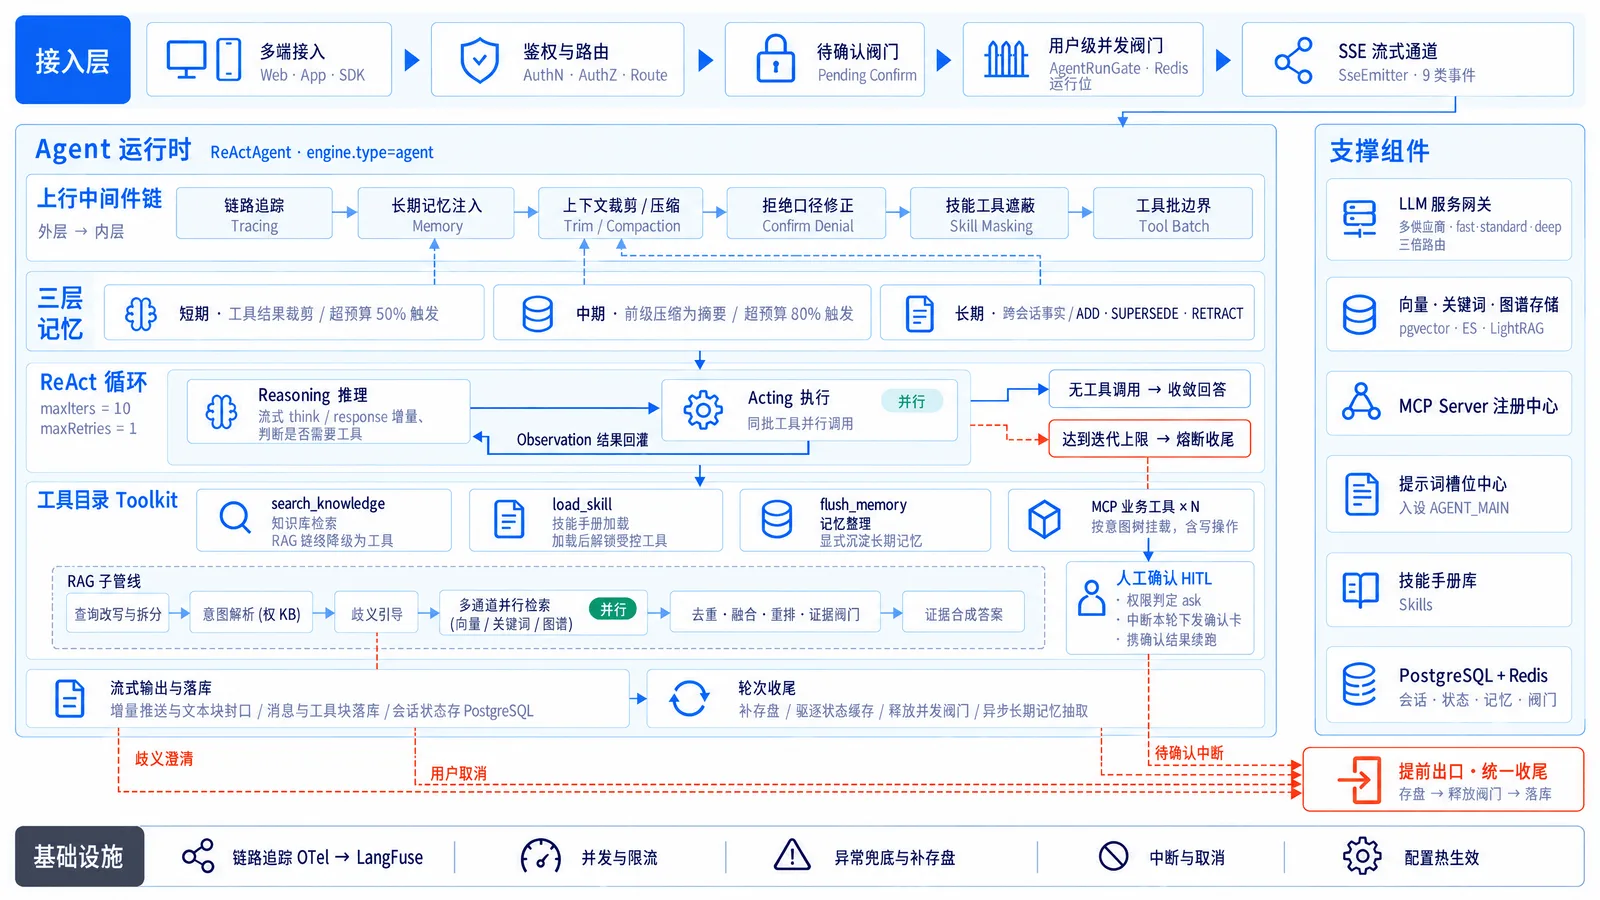The width and height of the screenshot is (1600, 900).
Task: Click the prohibited circle icon beside 中断与取消
Action: point(1113,857)
